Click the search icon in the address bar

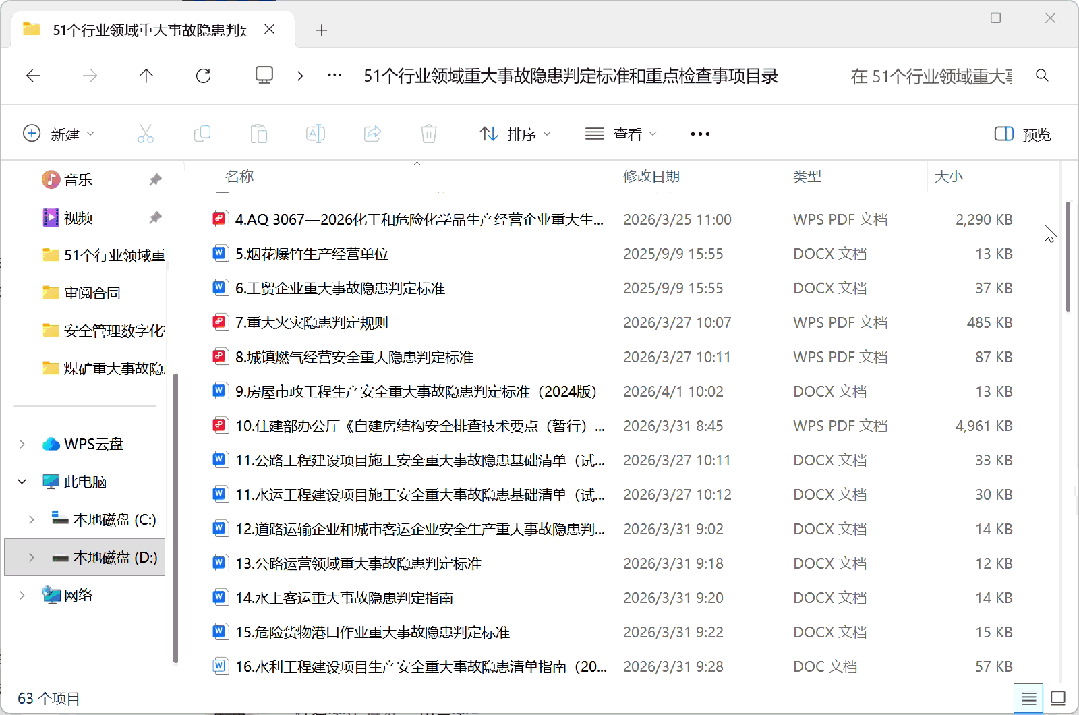coord(1044,75)
